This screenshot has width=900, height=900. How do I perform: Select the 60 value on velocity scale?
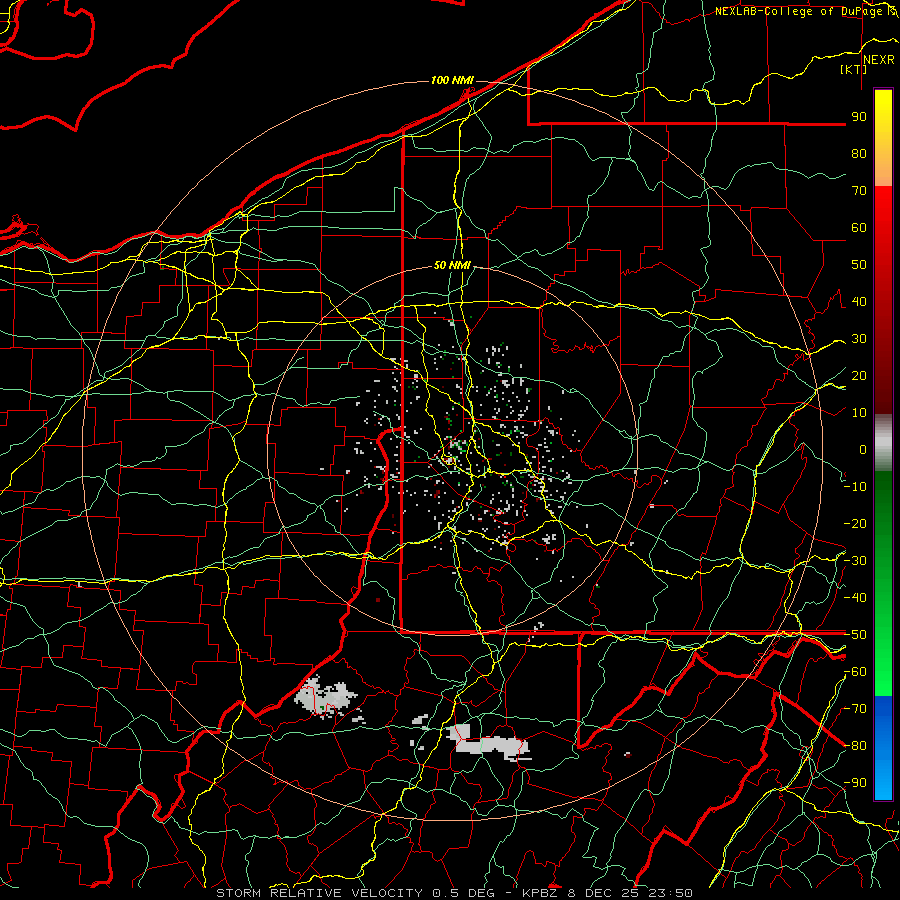click(859, 228)
